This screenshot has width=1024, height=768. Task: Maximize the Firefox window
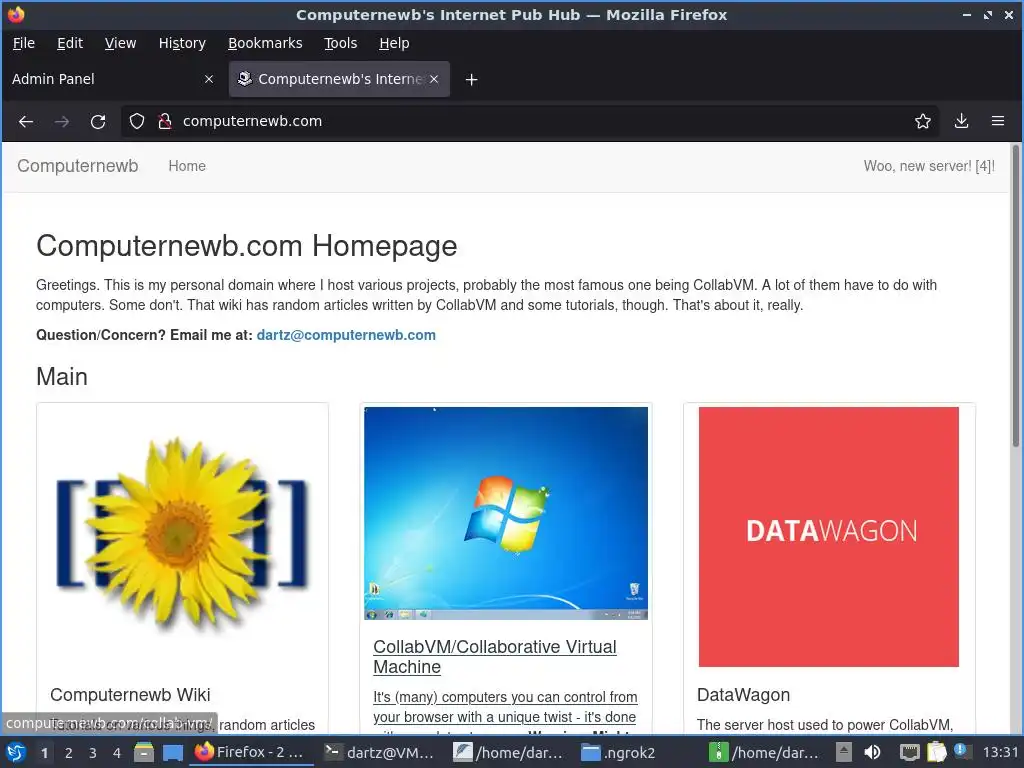click(987, 15)
